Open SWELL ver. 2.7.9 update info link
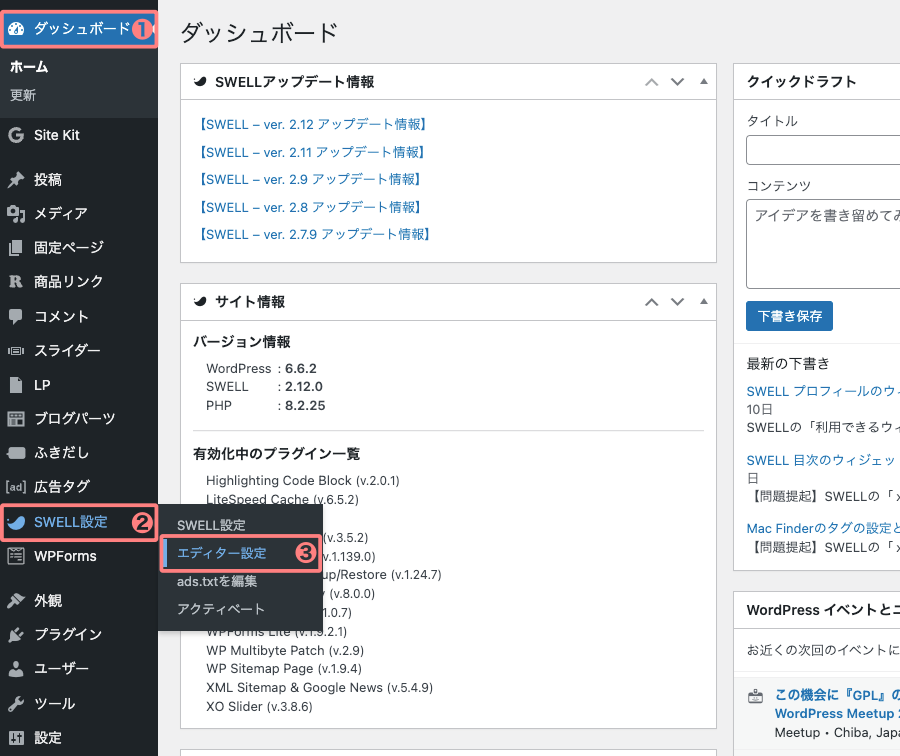The height and width of the screenshot is (756, 900). [x=315, y=234]
